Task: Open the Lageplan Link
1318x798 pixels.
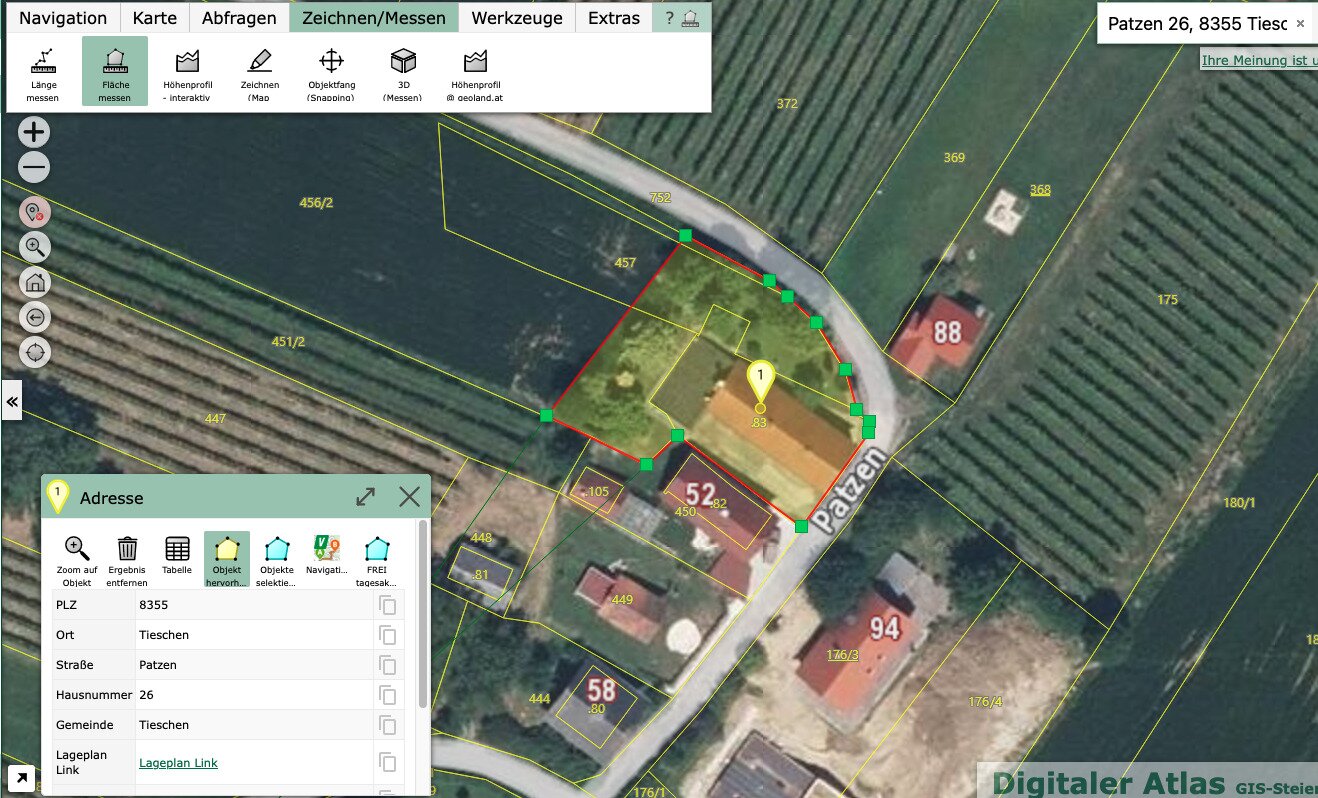Action: pos(178,763)
